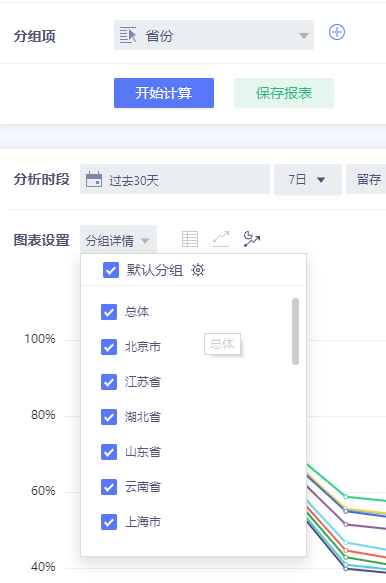
Task: Uncheck the 山东省 checkbox
Action: [109, 452]
